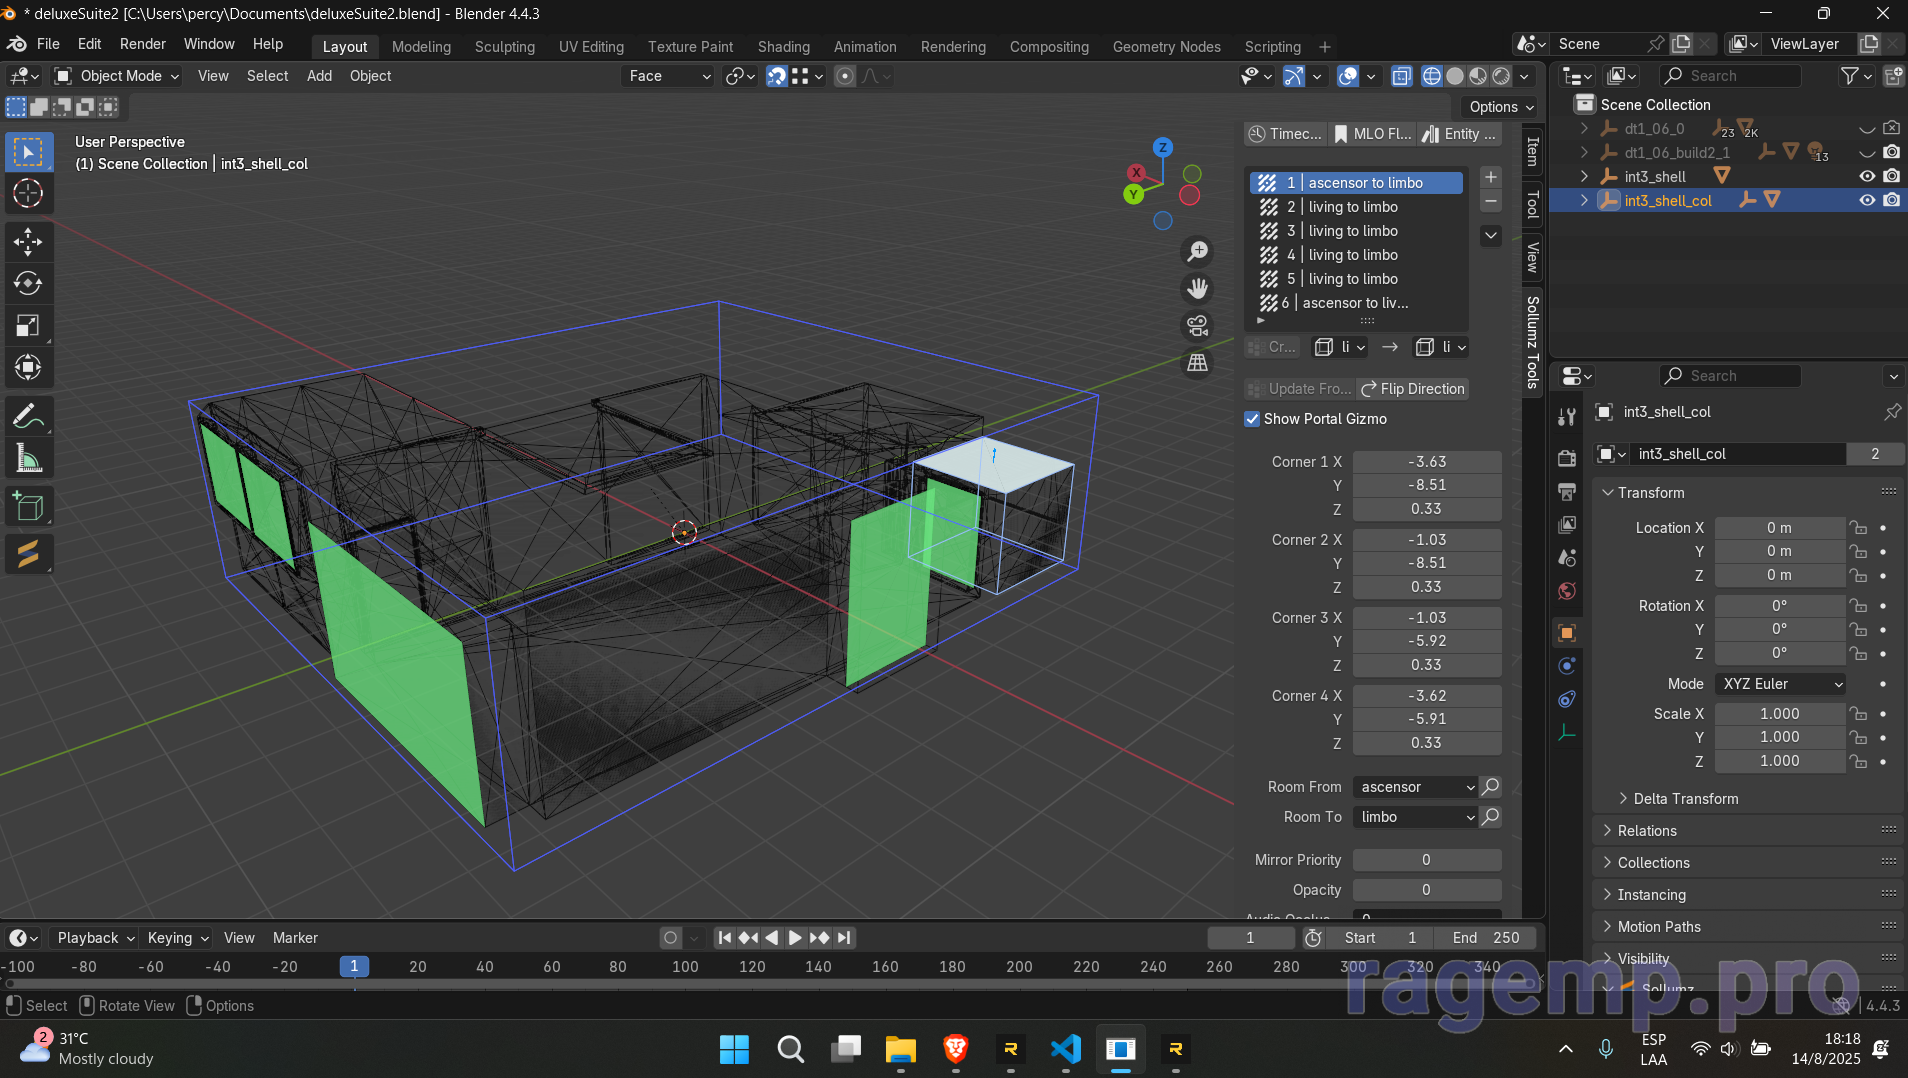Screen dimensions: 1908x1078
Task: Click the pan hand viewport icon
Action: (x=1197, y=289)
